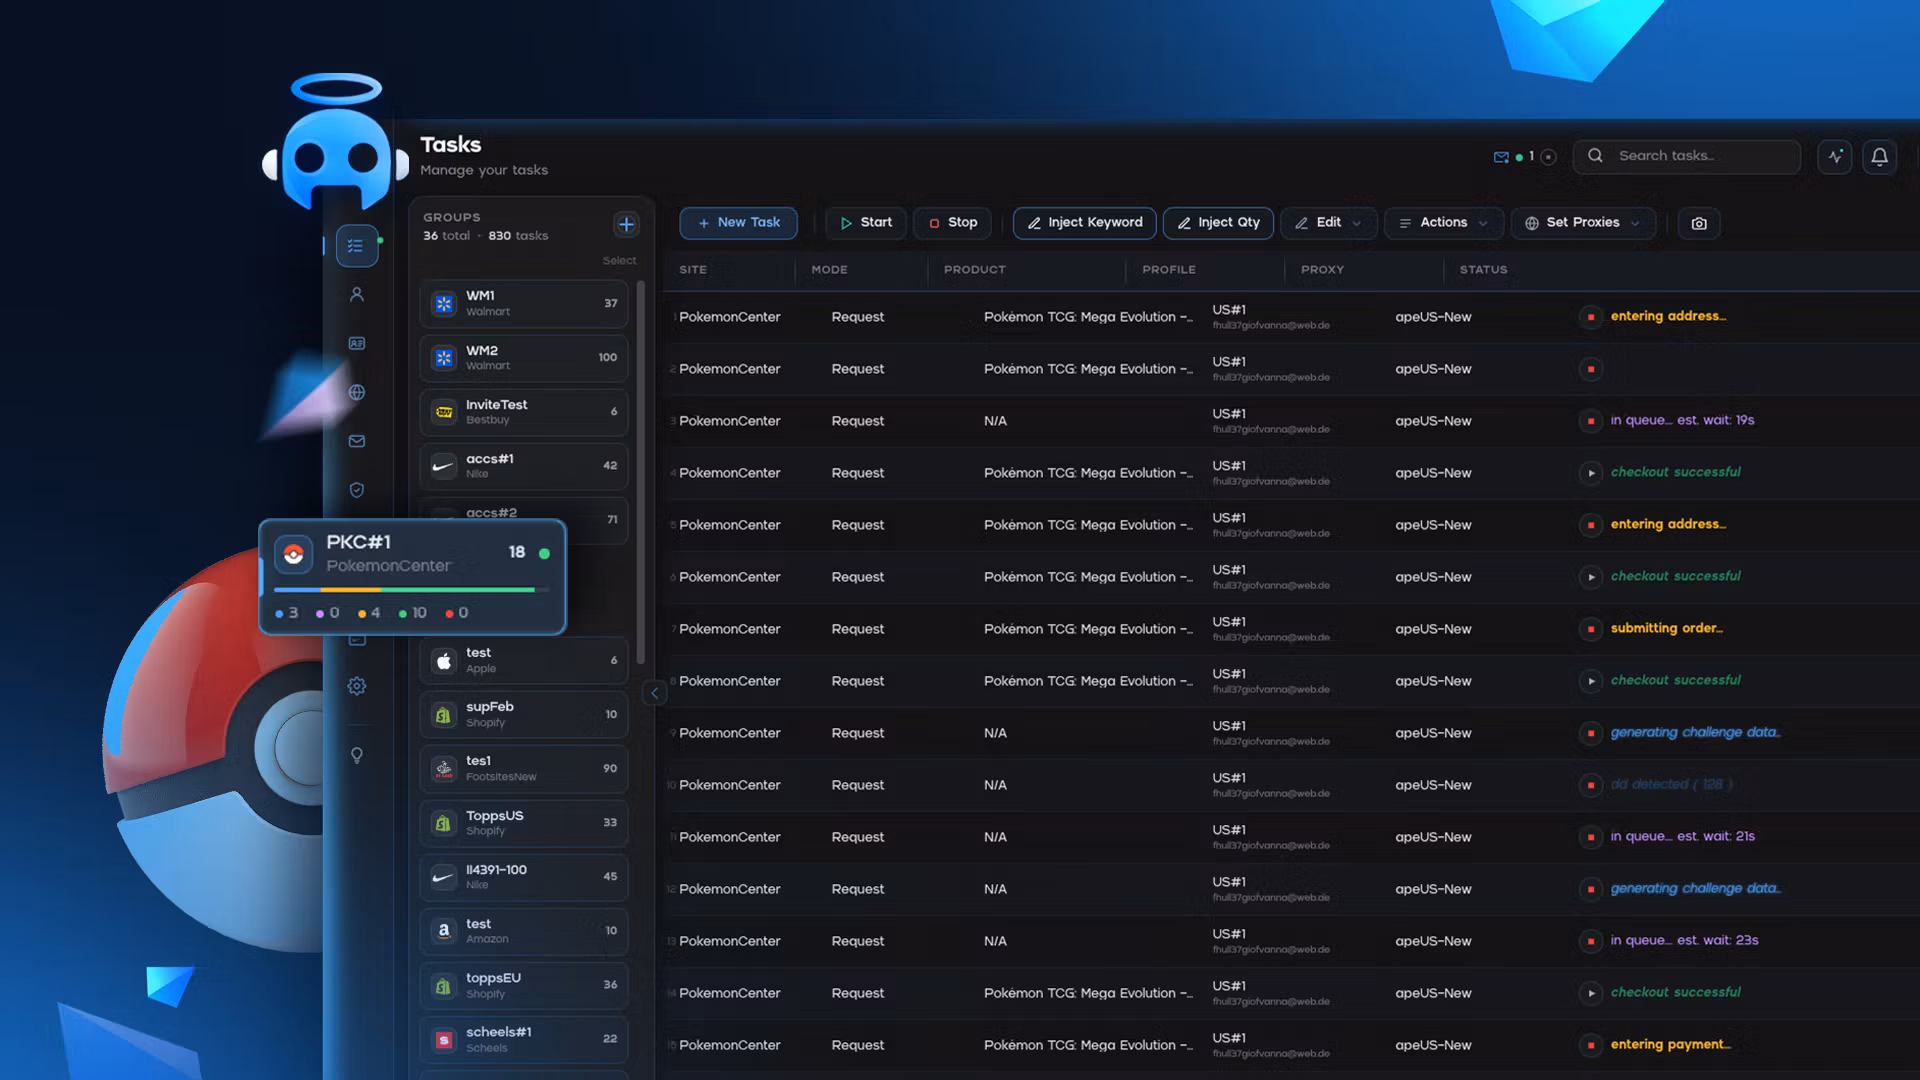
Task: Open the shield icon in sidebar
Action: (x=356, y=490)
